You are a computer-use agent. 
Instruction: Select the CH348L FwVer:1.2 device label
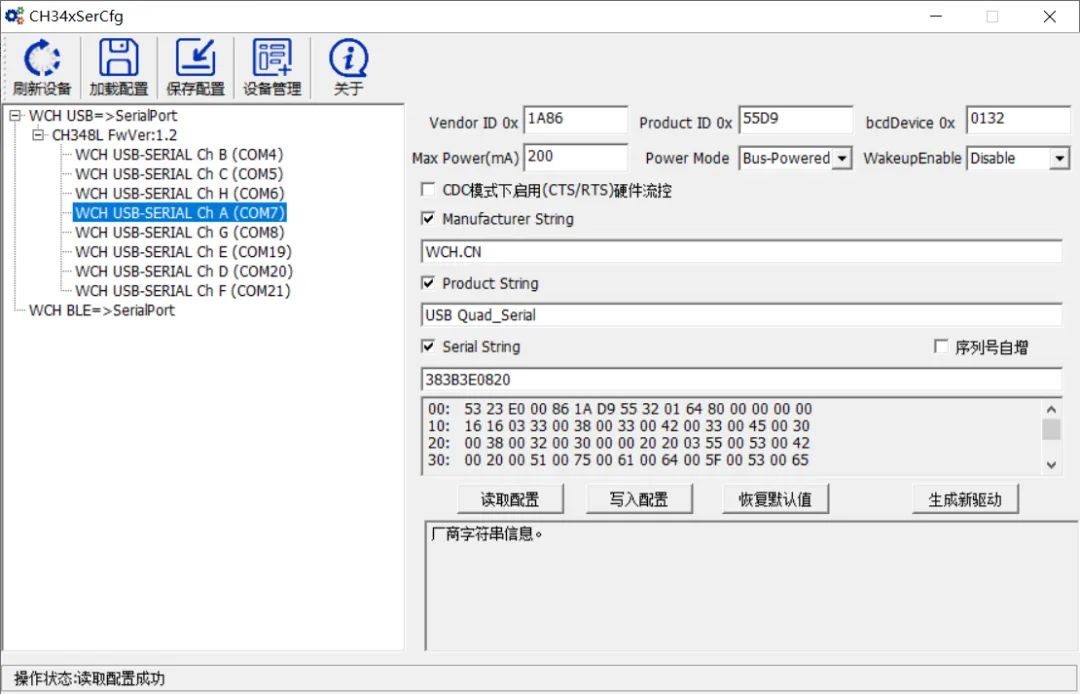click(x=114, y=135)
